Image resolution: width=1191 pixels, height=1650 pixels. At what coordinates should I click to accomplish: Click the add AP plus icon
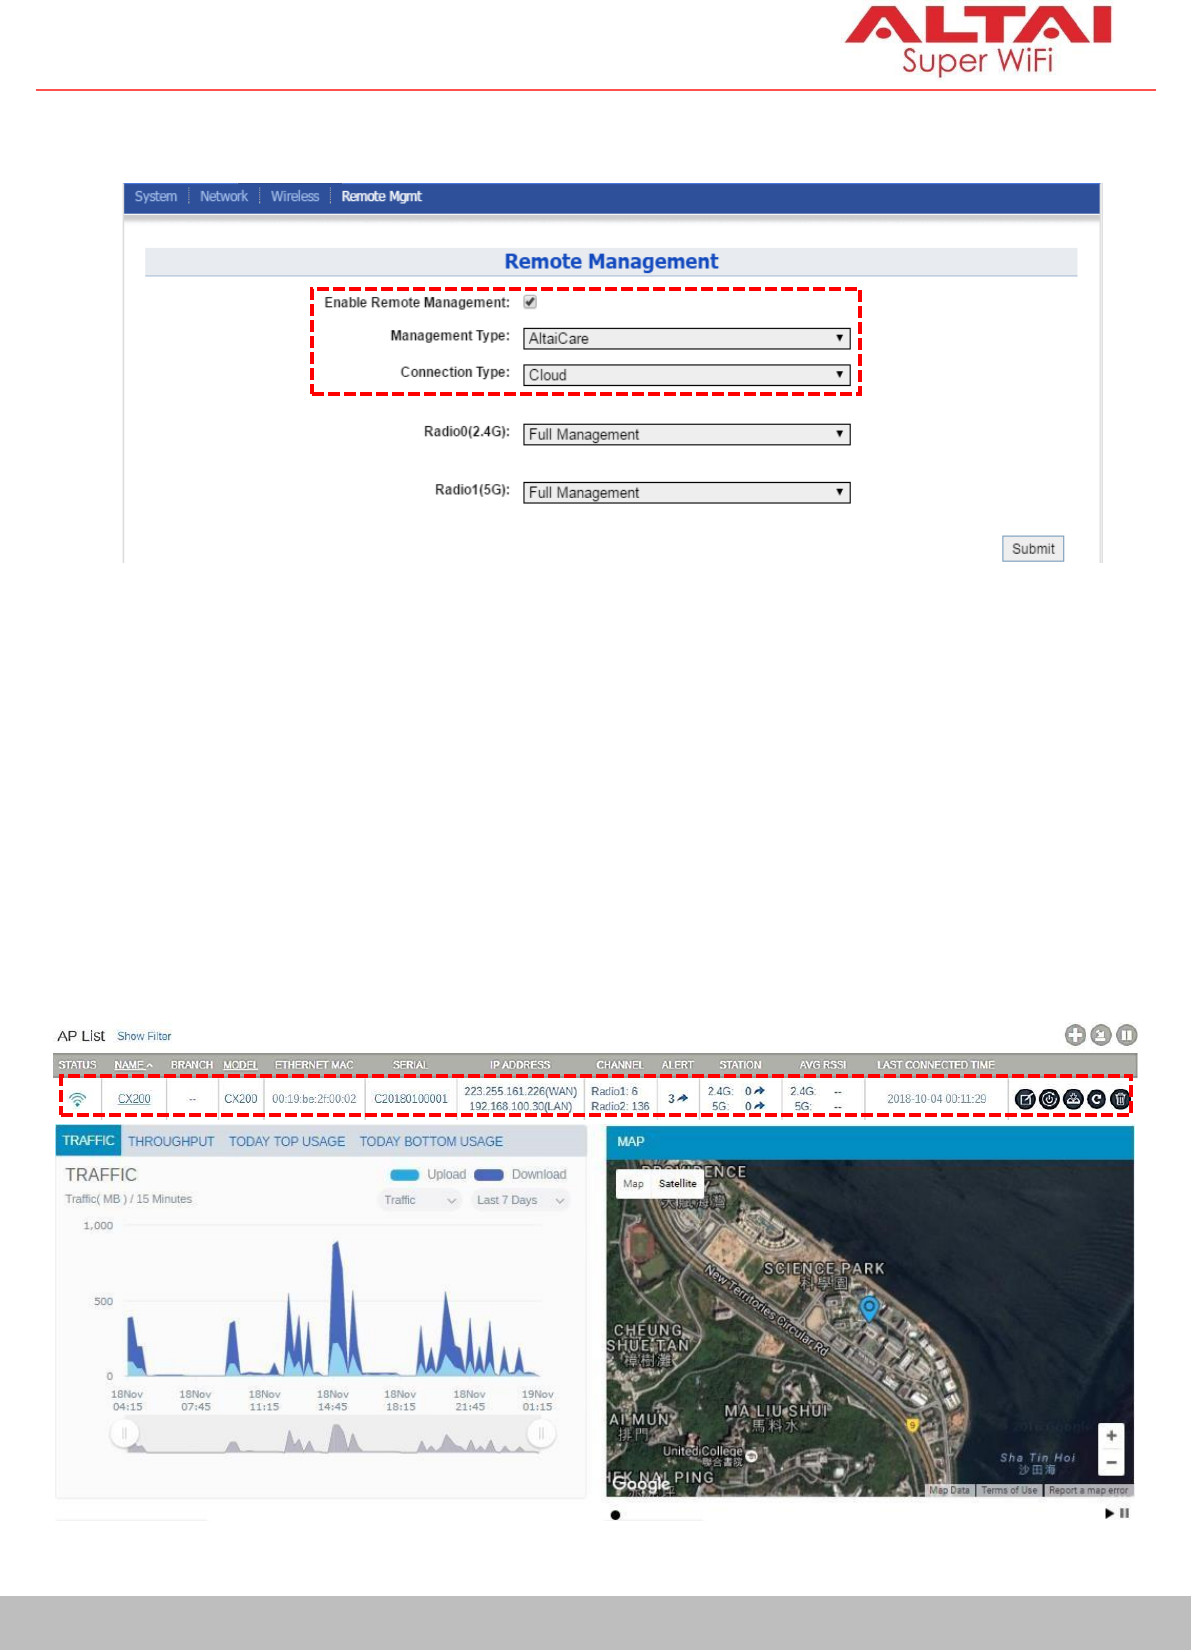[x=1075, y=1035]
